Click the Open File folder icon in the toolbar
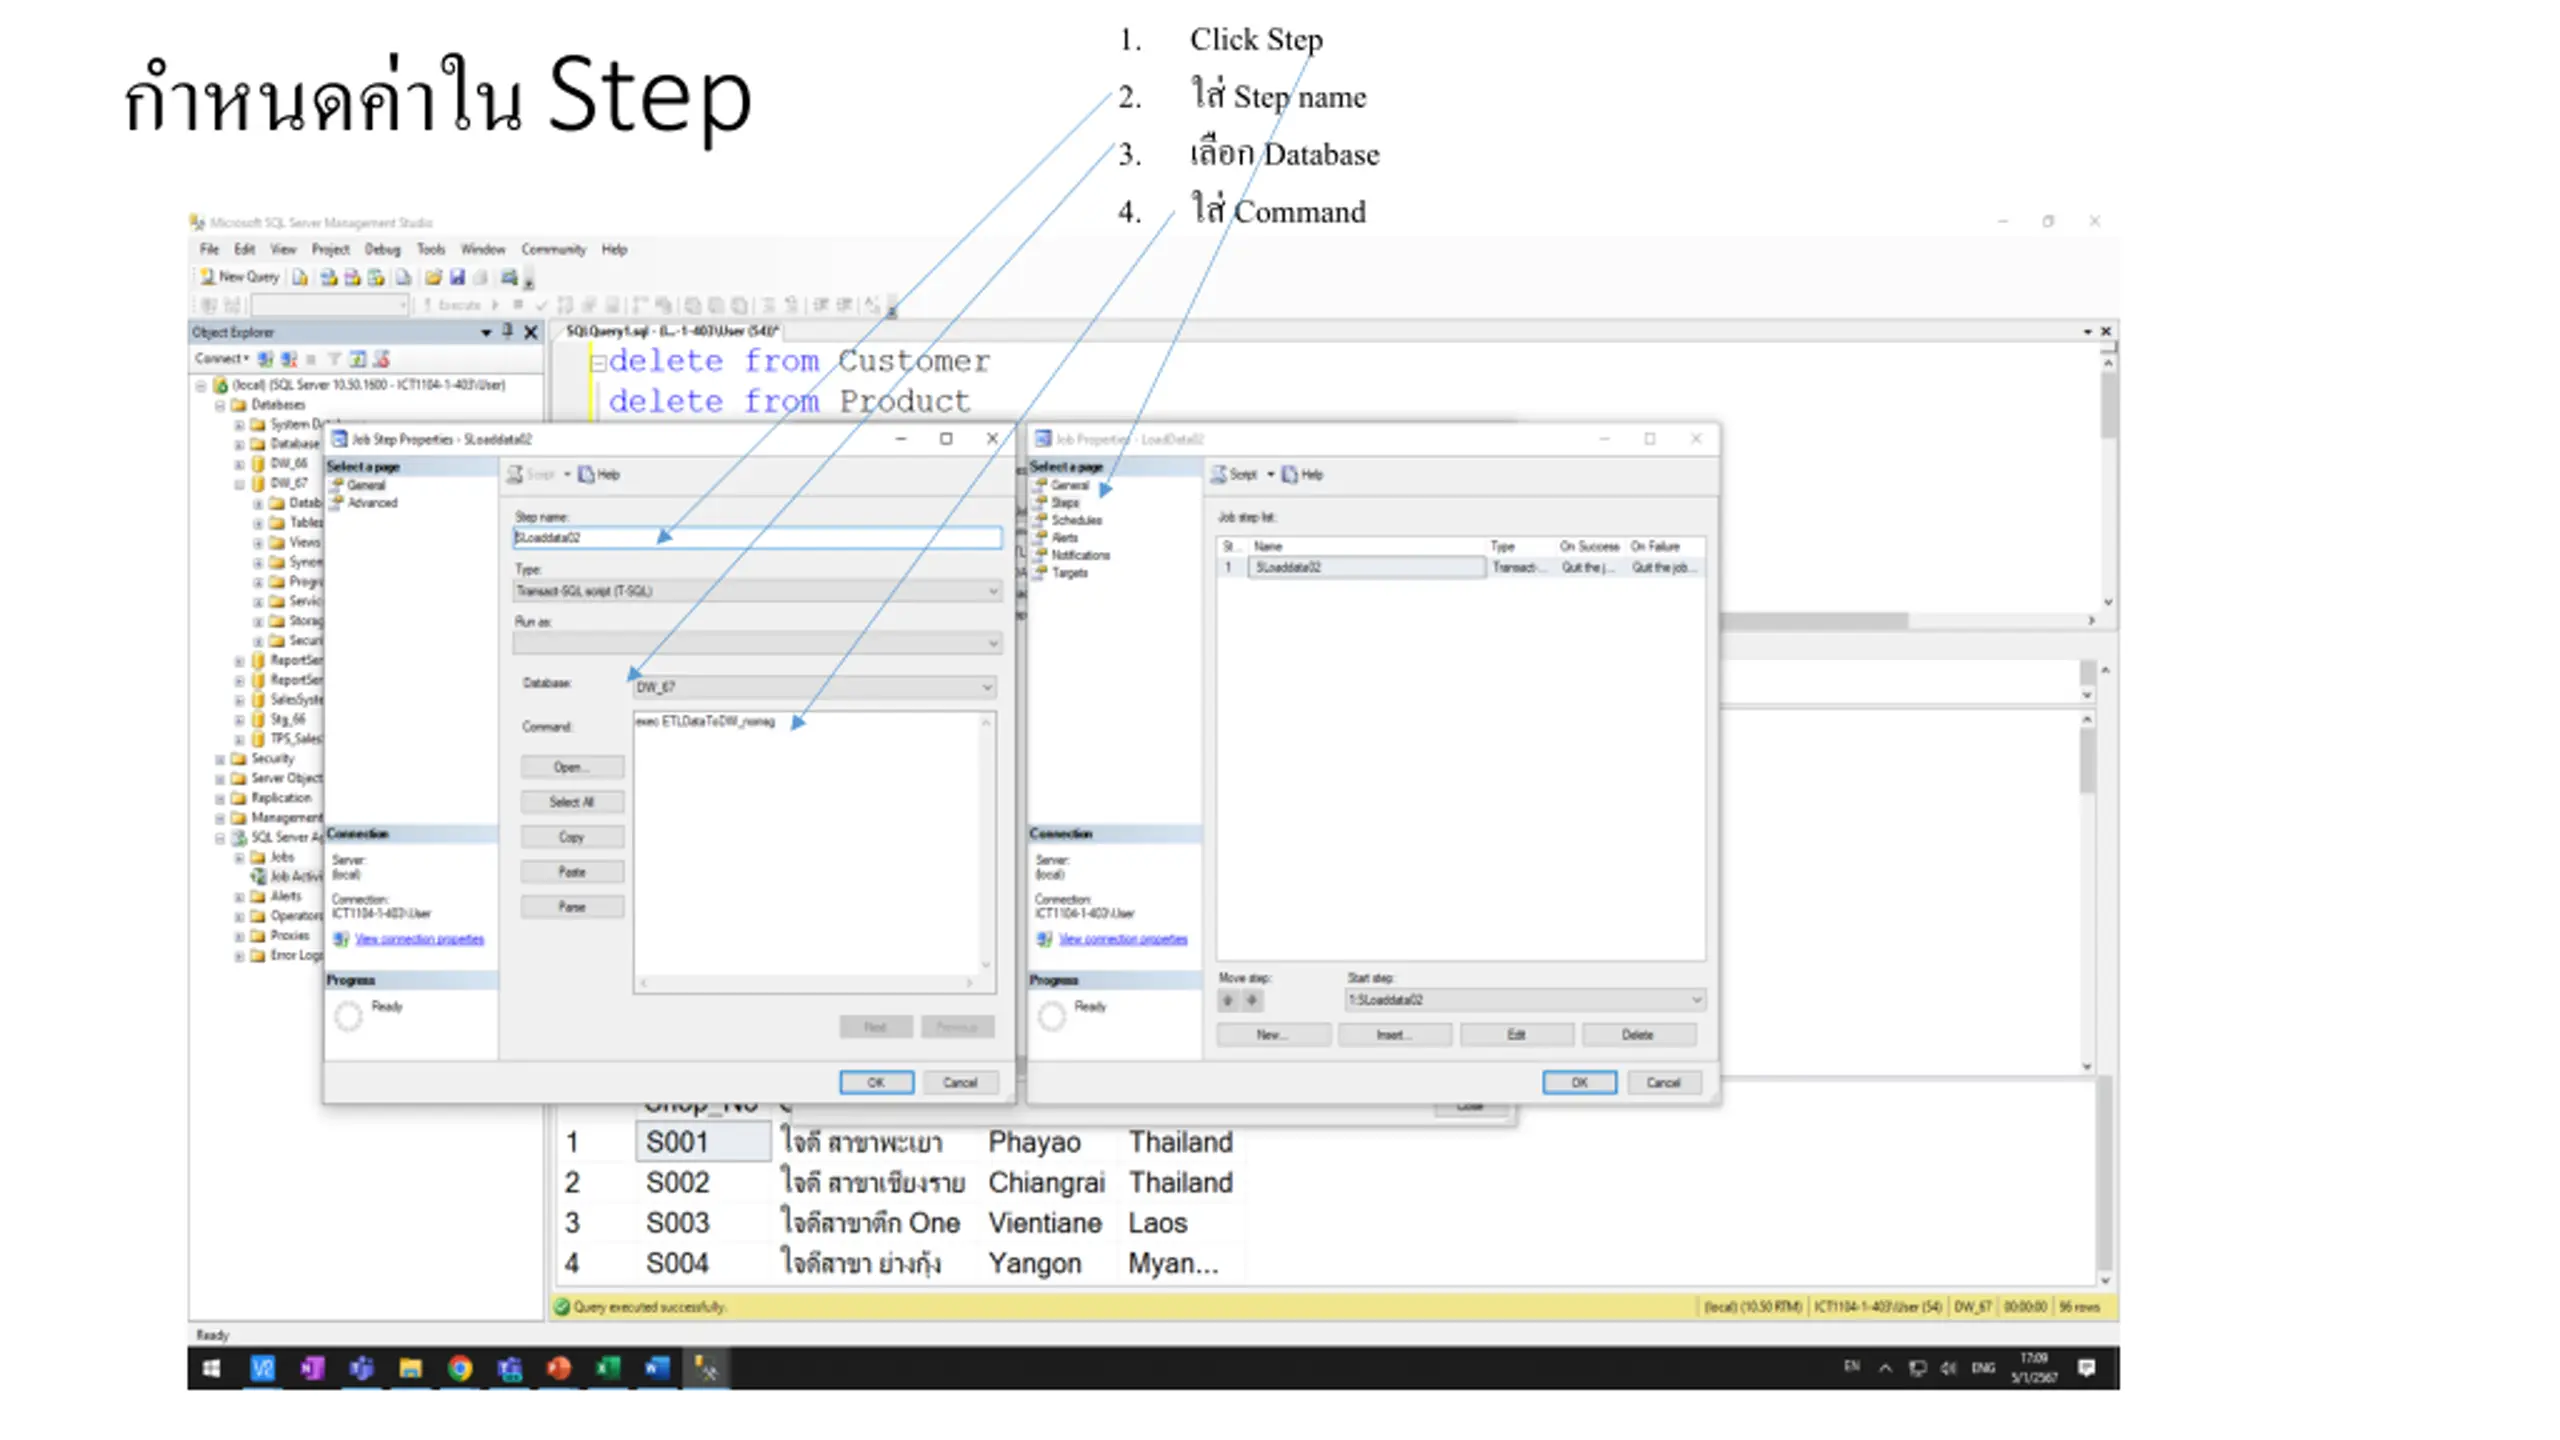The image size is (2560, 1440). coord(433,277)
